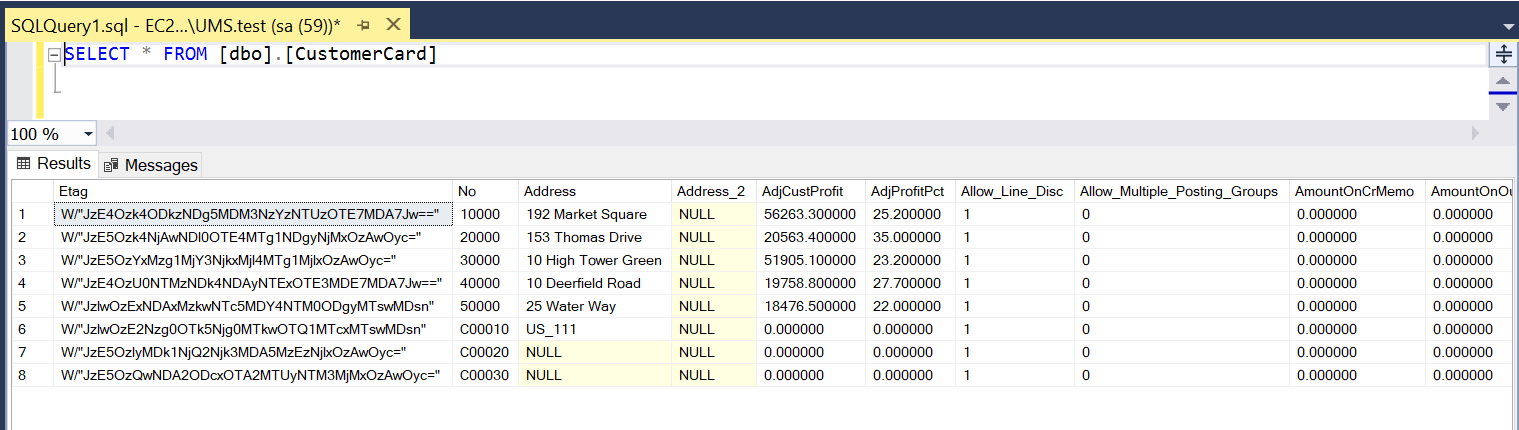Close the SQLQuery1.sql query tab
Viewport: 1519px width, 430px height.
click(393, 24)
